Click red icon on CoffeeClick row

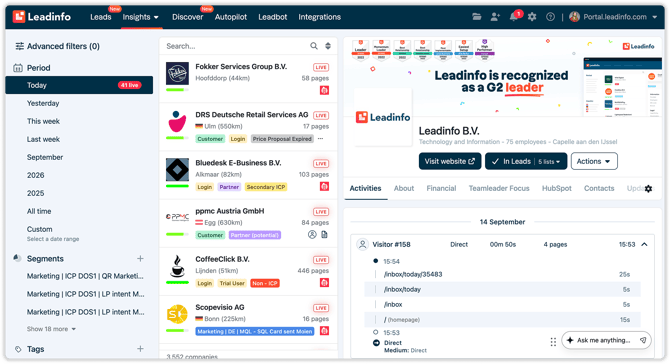click(x=324, y=282)
